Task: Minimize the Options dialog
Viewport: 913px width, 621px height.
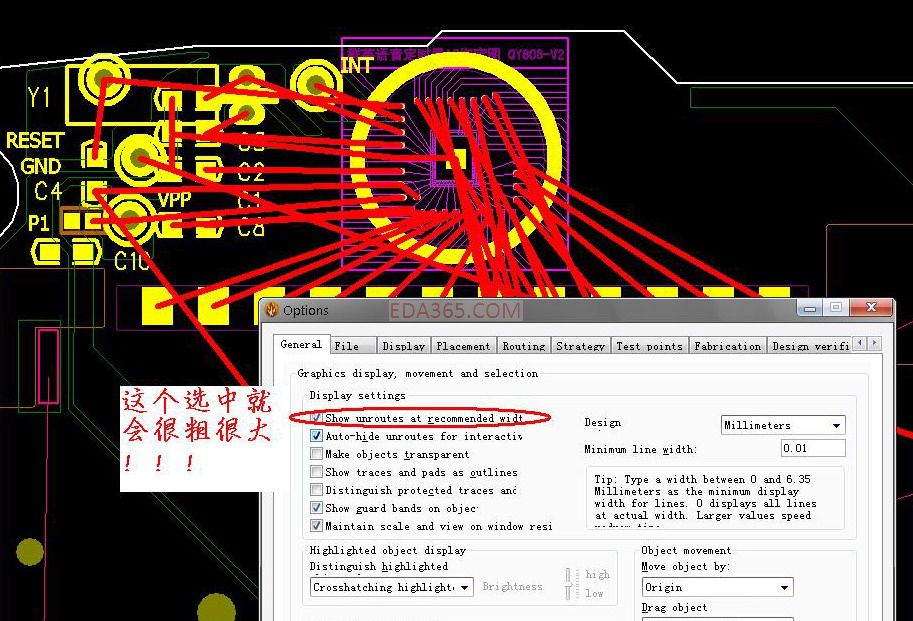Action: coord(810,307)
